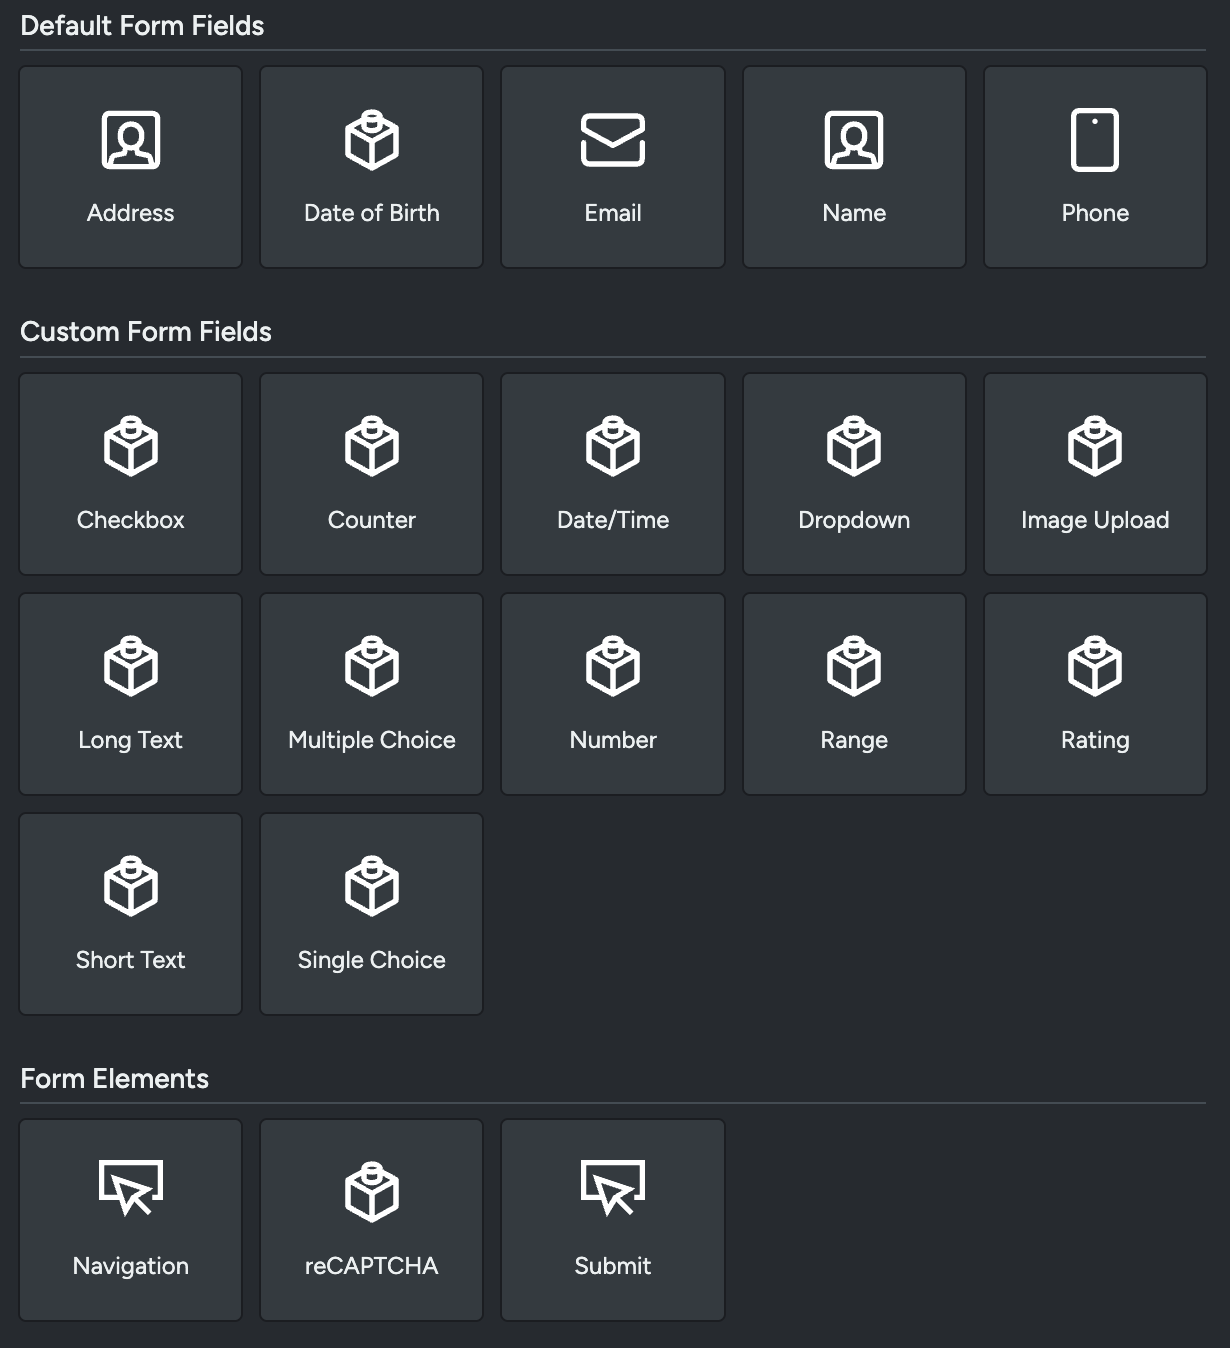
Task: Choose the Short Text field
Action: 131,914
